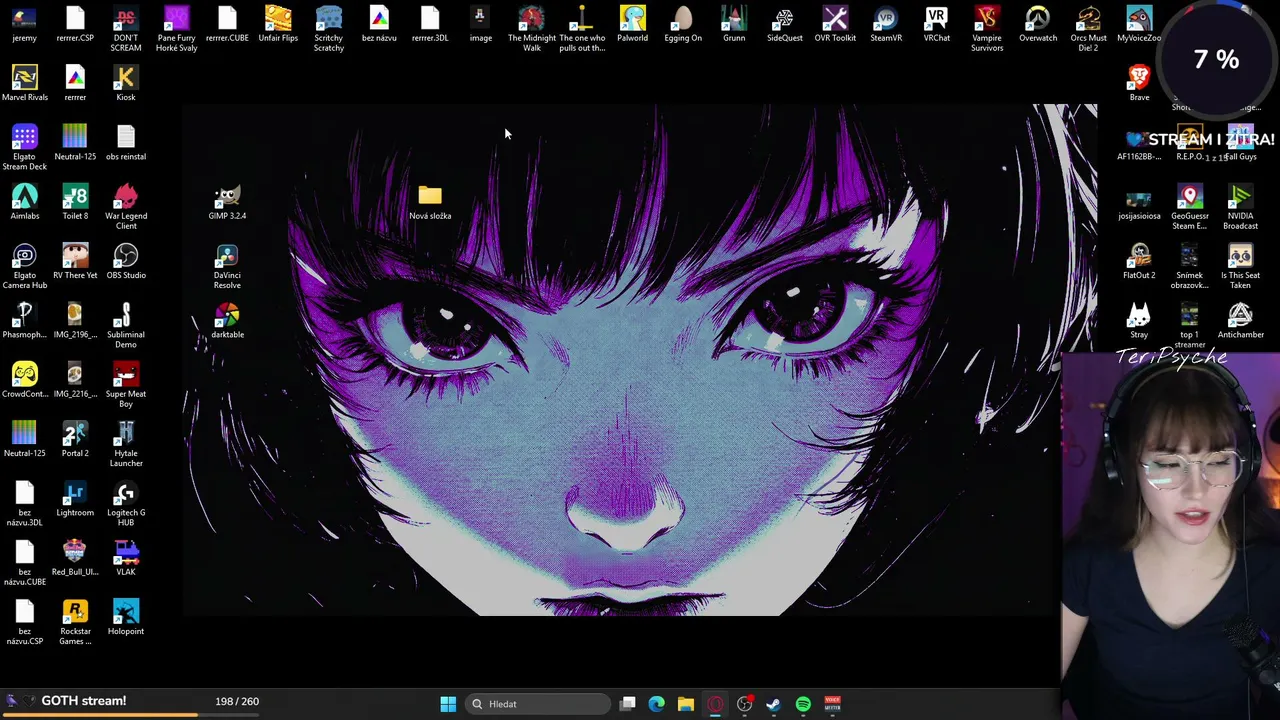The height and width of the screenshot is (720, 1280).
Task: Select the rerrrer.CUBE file icon
Action: [x=227, y=25]
